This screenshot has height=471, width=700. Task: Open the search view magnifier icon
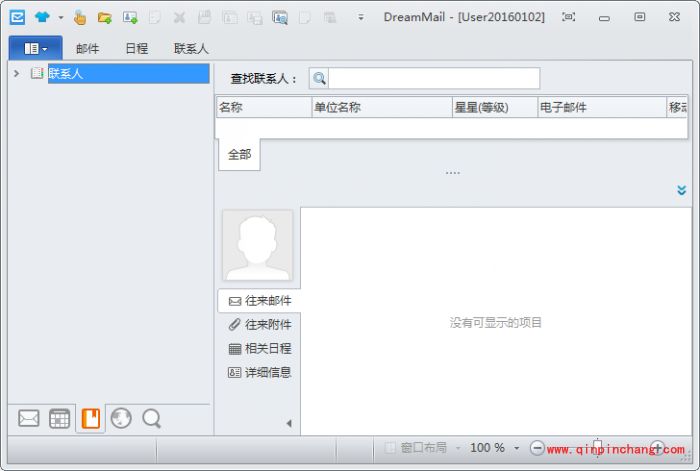pos(152,419)
